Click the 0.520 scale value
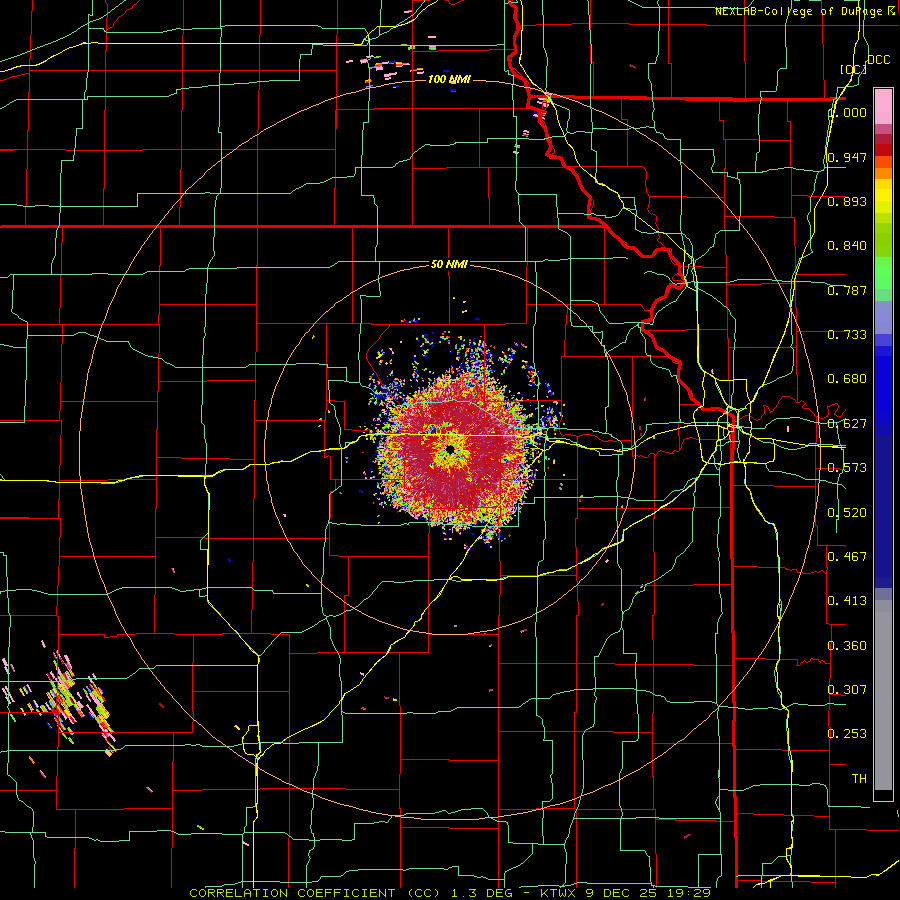900x900 pixels. [x=847, y=513]
